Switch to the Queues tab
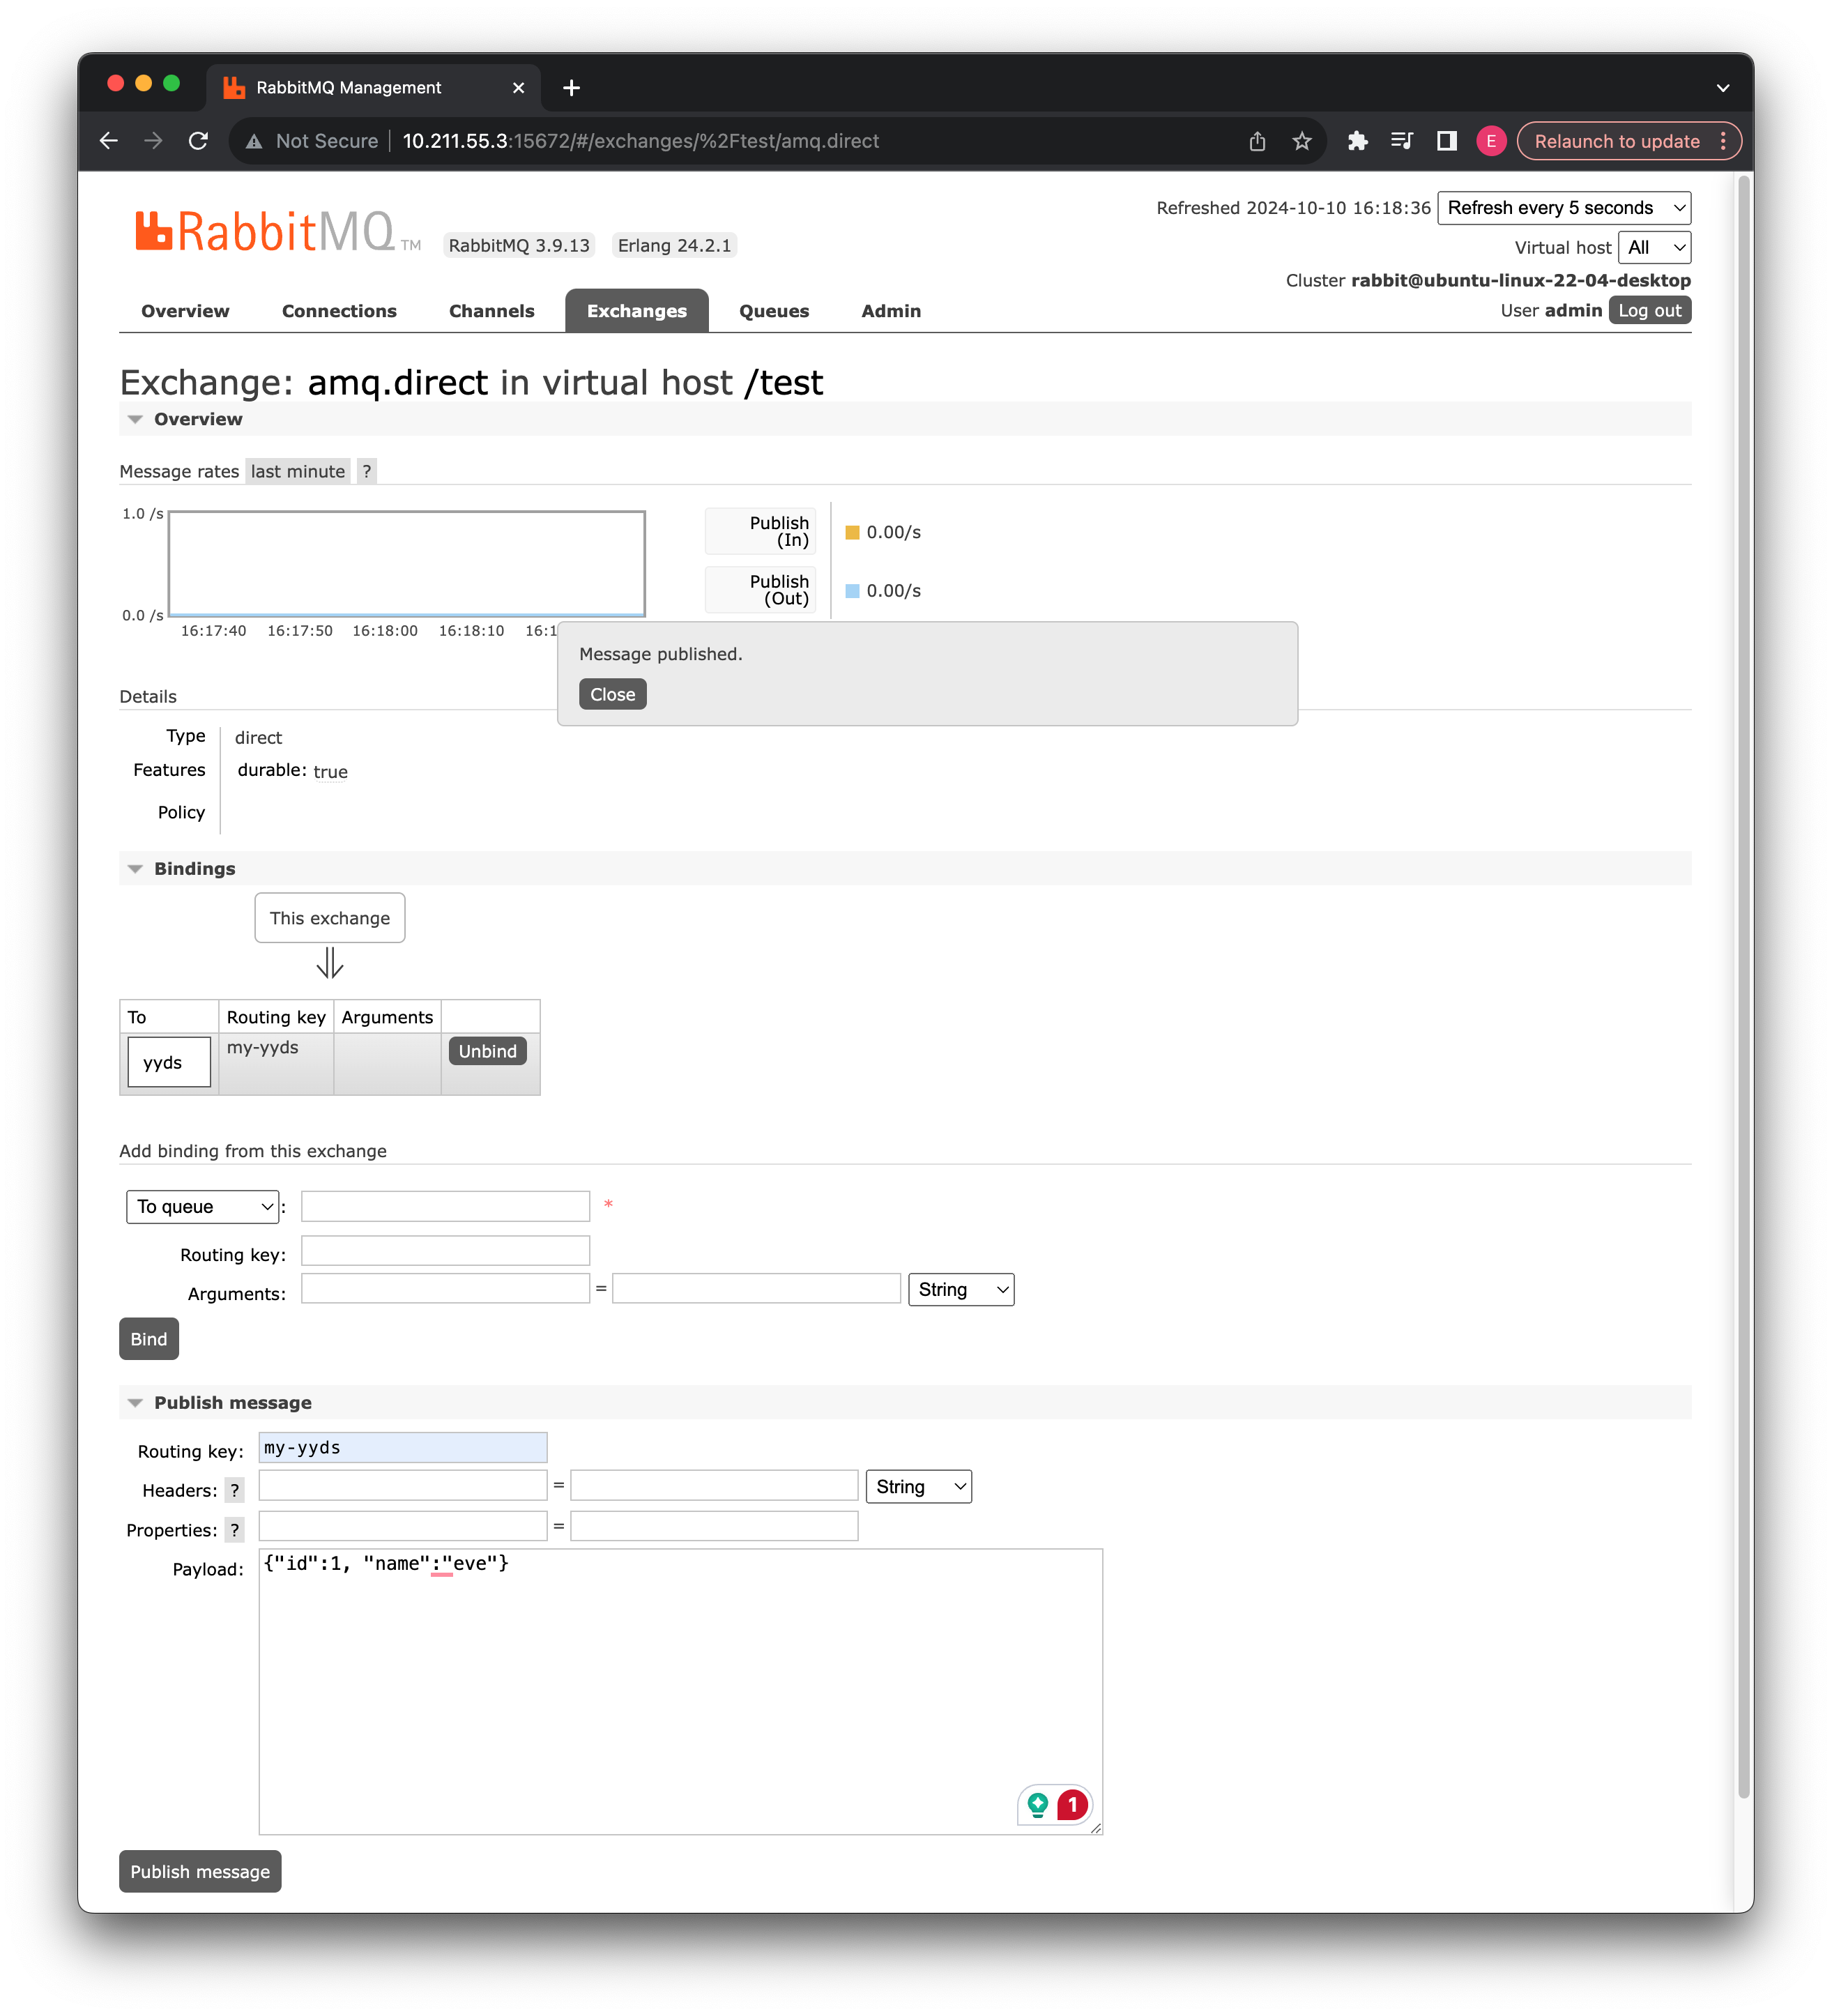 click(773, 311)
